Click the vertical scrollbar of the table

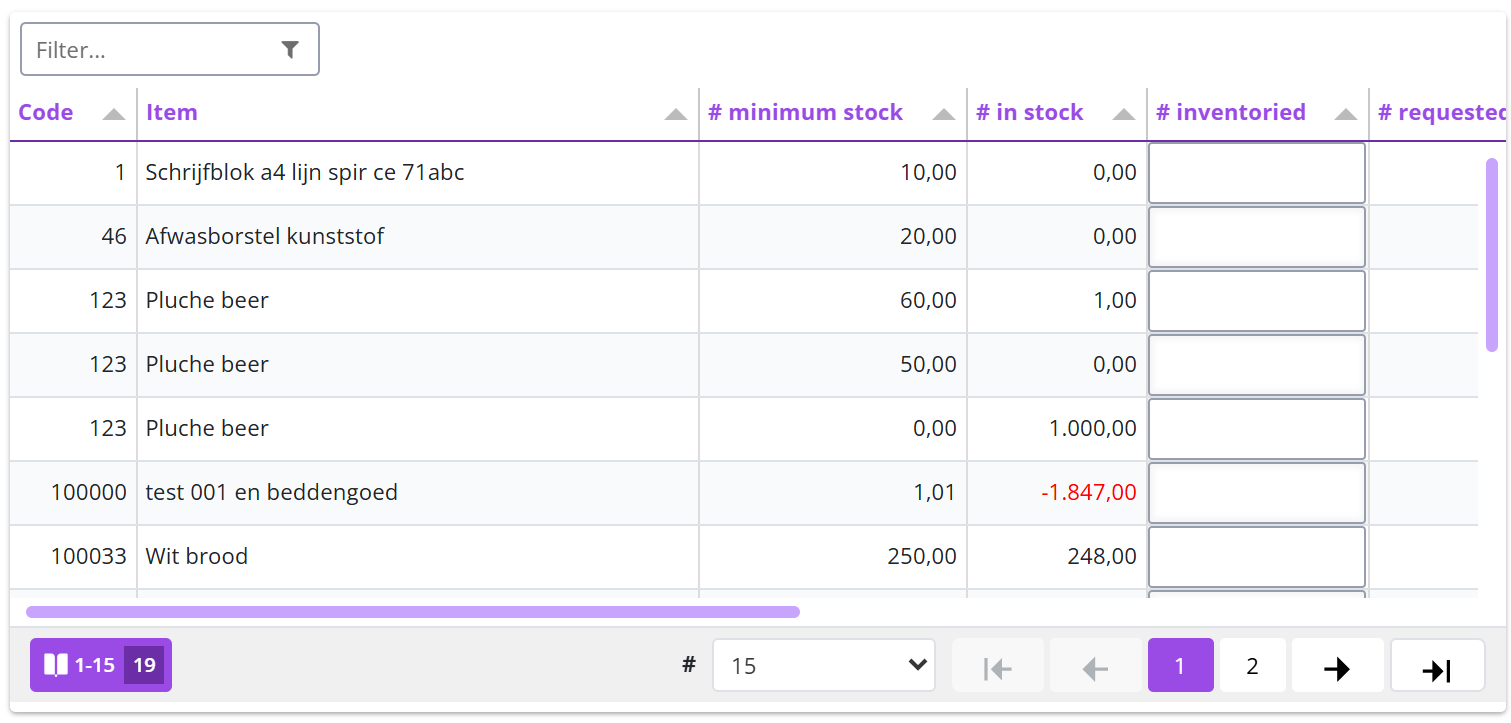[x=1492, y=255]
